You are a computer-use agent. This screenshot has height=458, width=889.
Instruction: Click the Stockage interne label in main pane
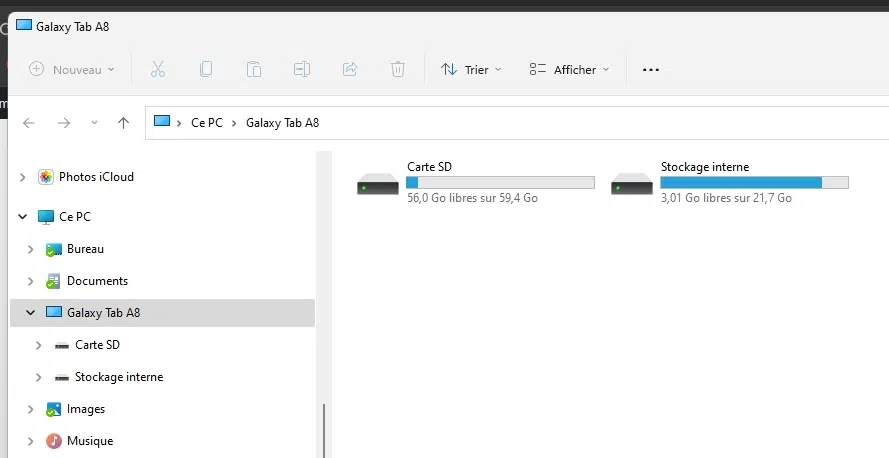(x=705, y=167)
